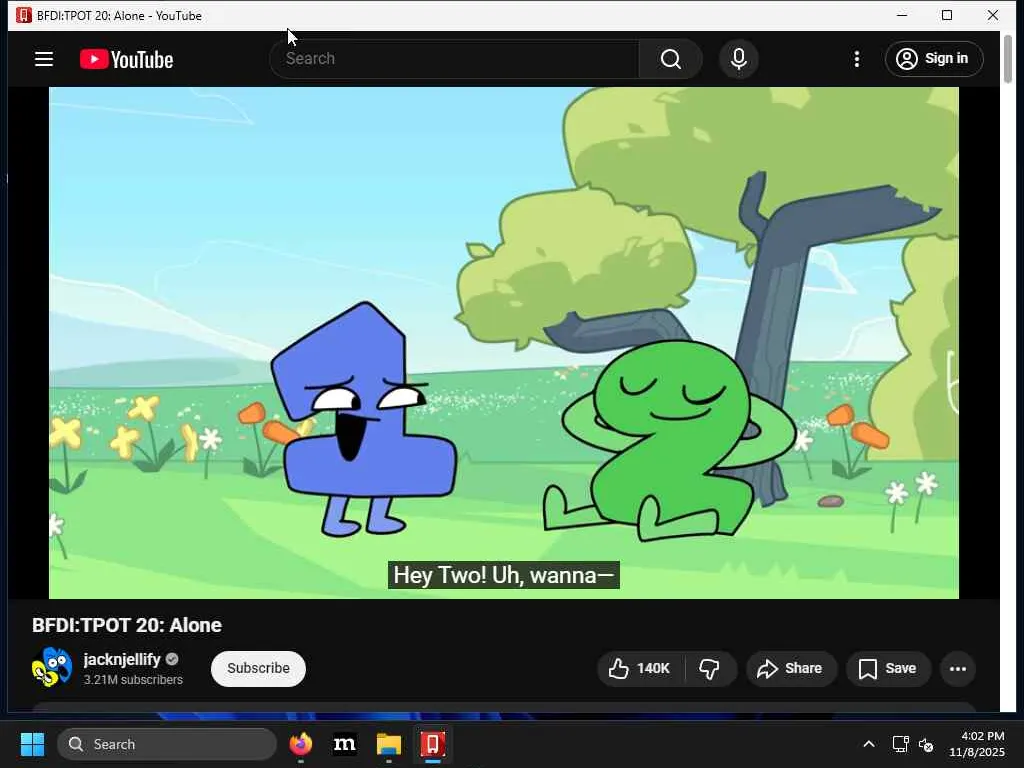1024x768 pixels.
Task: Click into the YouTube search field
Action: tap(455, 59)
